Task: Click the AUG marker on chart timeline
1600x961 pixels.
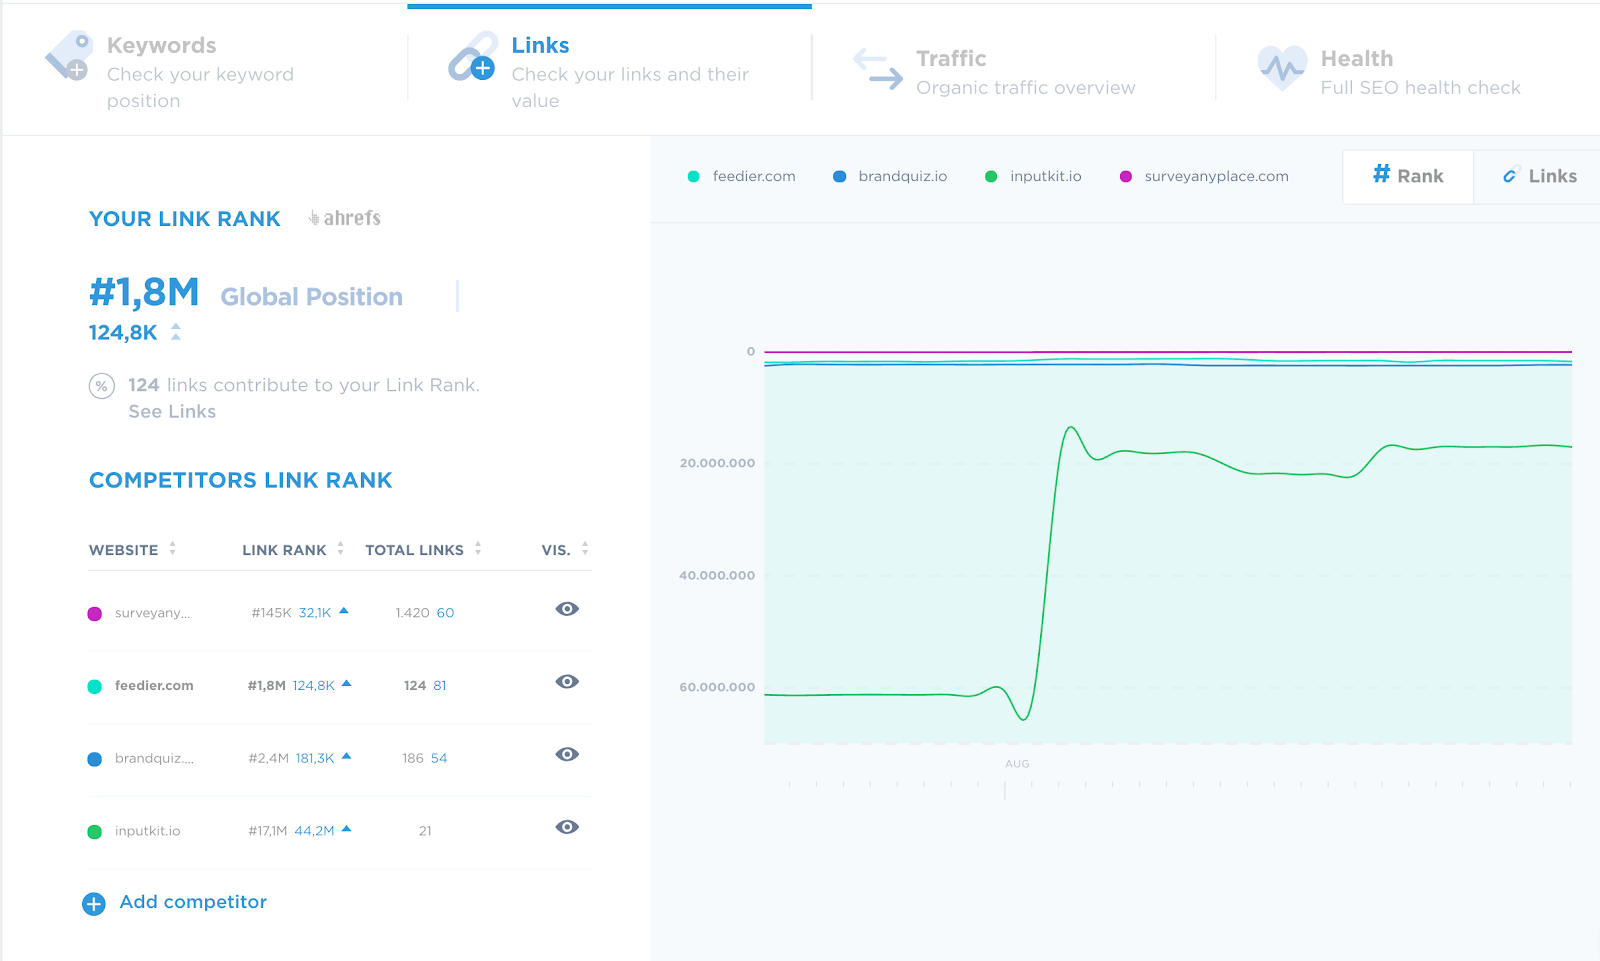Action: point(1017,764)
